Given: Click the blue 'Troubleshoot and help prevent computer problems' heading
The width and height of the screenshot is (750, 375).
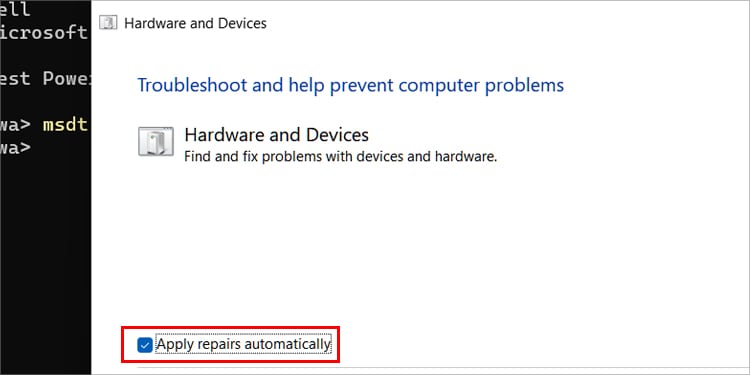Looking at the screenshot, I should [351, 85].
